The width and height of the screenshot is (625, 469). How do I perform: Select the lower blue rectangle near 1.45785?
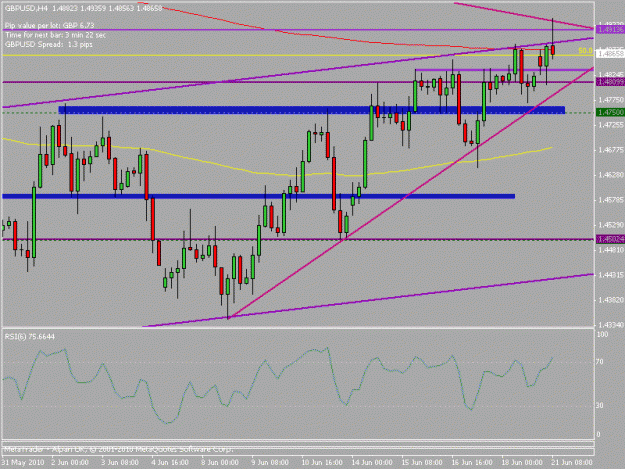[258, 196]
